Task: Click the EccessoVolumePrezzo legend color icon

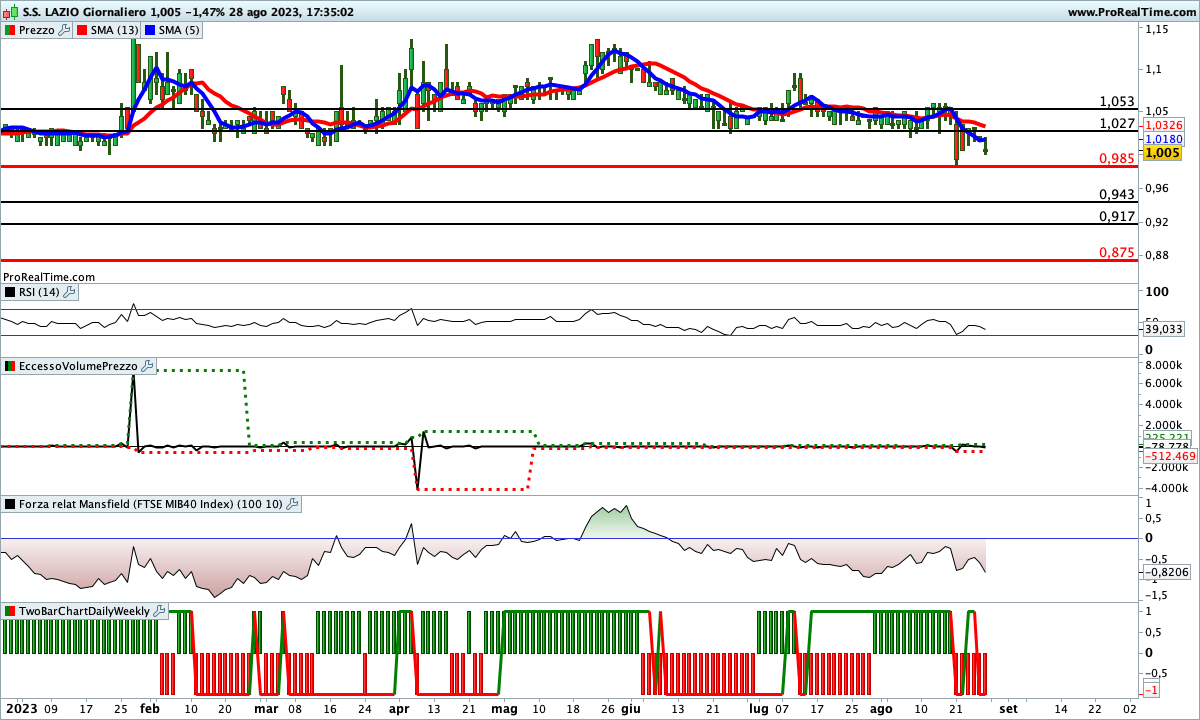Action: click(x=10, y=367)
